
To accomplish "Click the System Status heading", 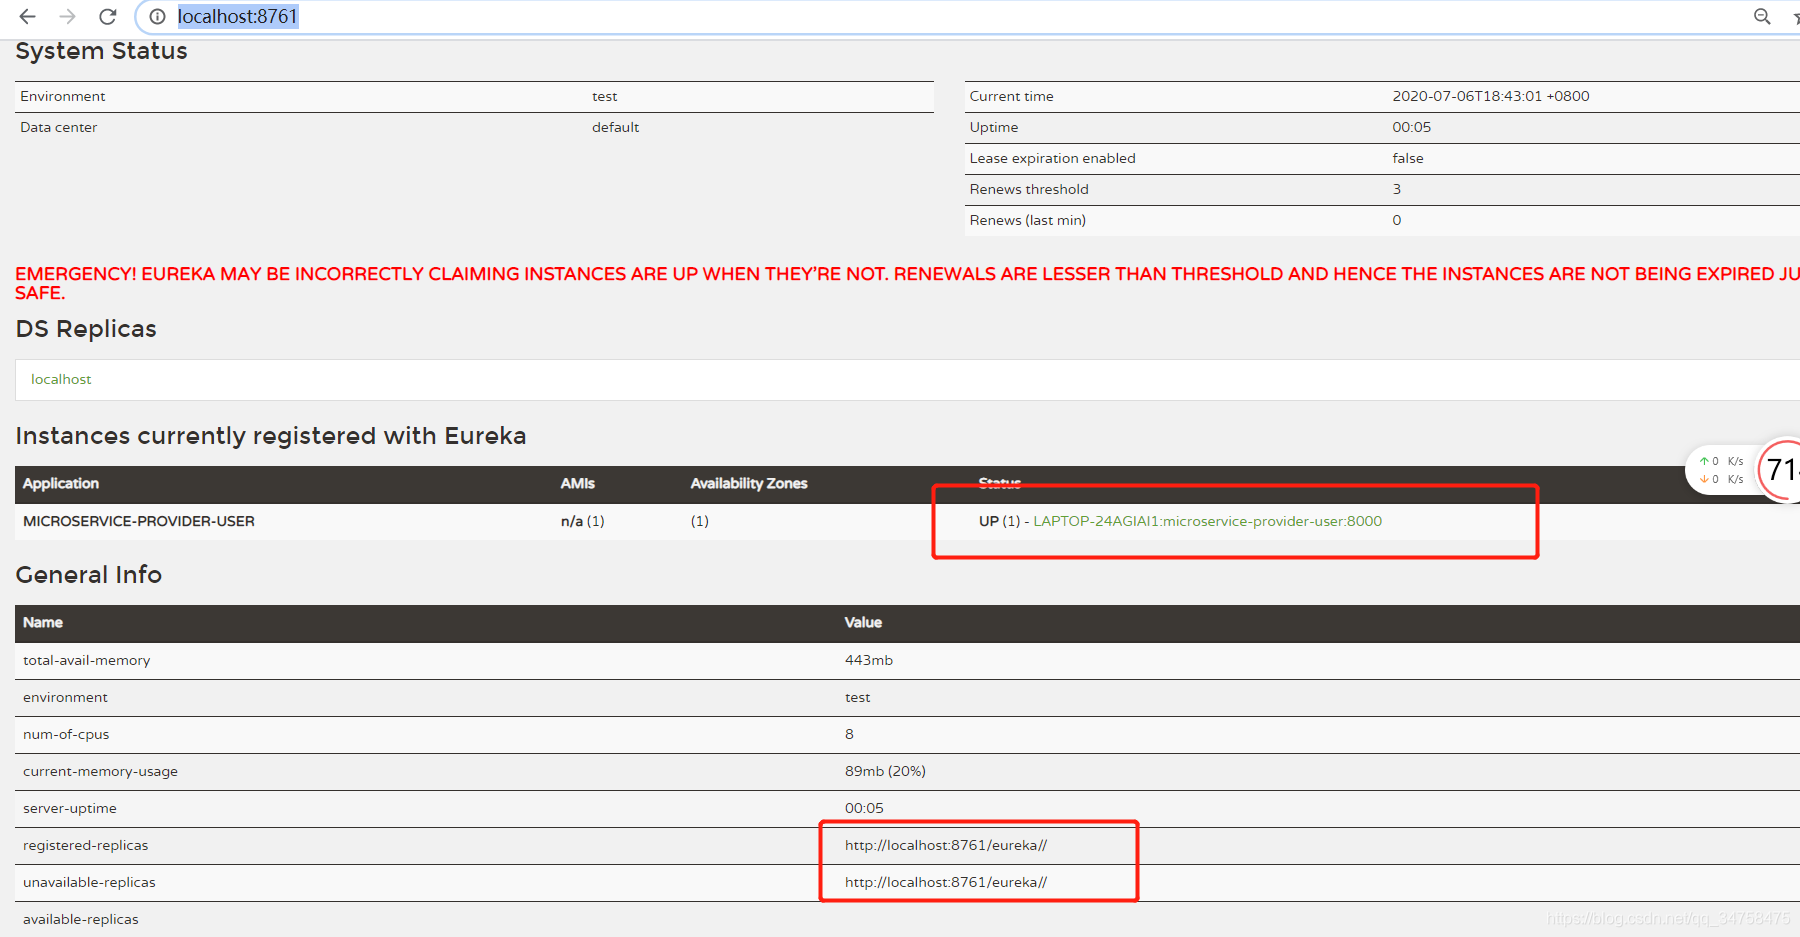I will [101, 51].
